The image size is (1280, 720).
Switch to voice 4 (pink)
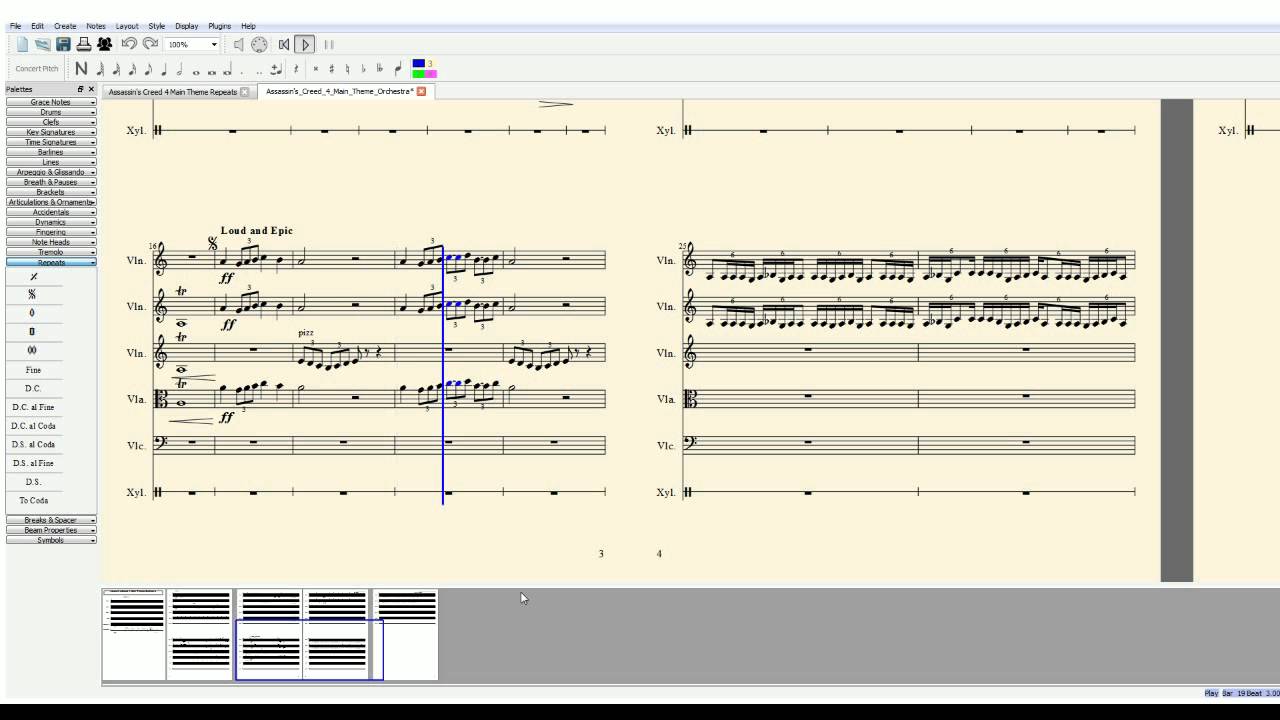431,73
